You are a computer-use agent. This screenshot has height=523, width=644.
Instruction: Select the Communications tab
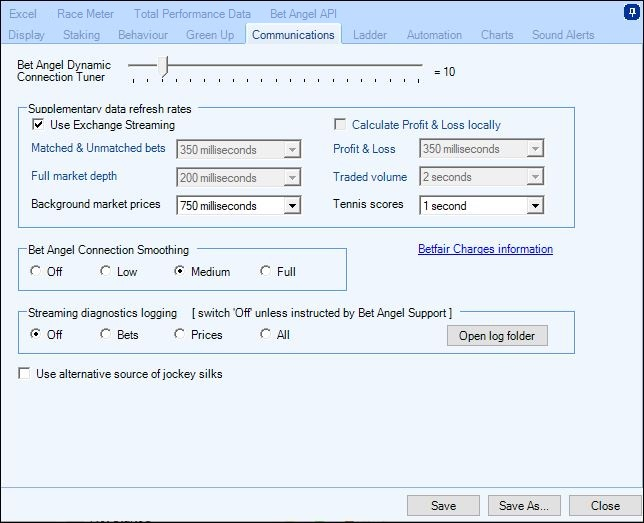(293, 35)
